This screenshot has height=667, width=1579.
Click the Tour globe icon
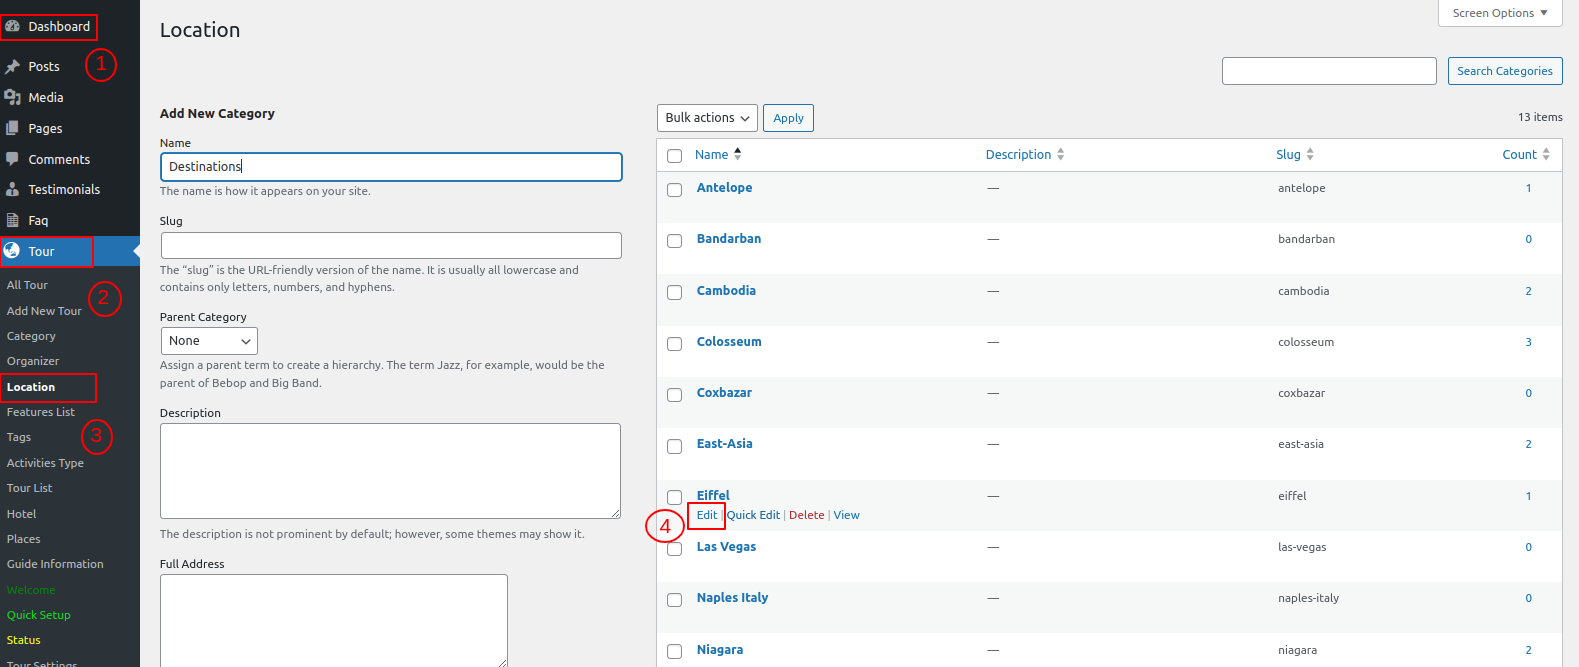pyautogui.click(x=13, y=251)
